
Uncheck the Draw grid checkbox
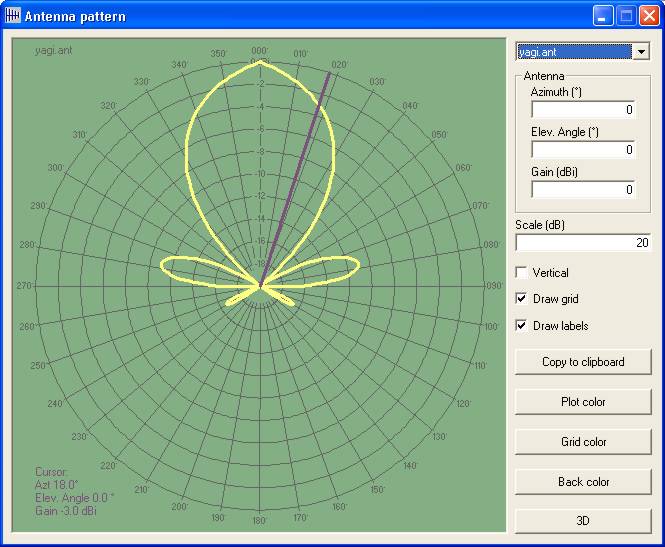521,299
